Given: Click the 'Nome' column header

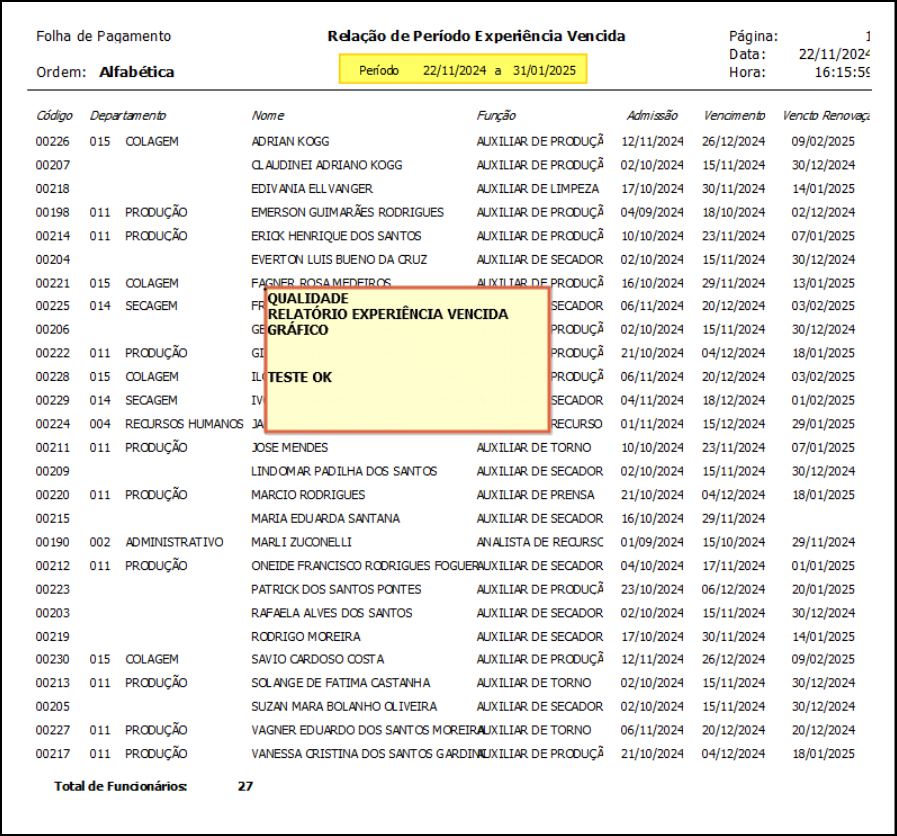Looking at the screenshot, I should 268,116.
